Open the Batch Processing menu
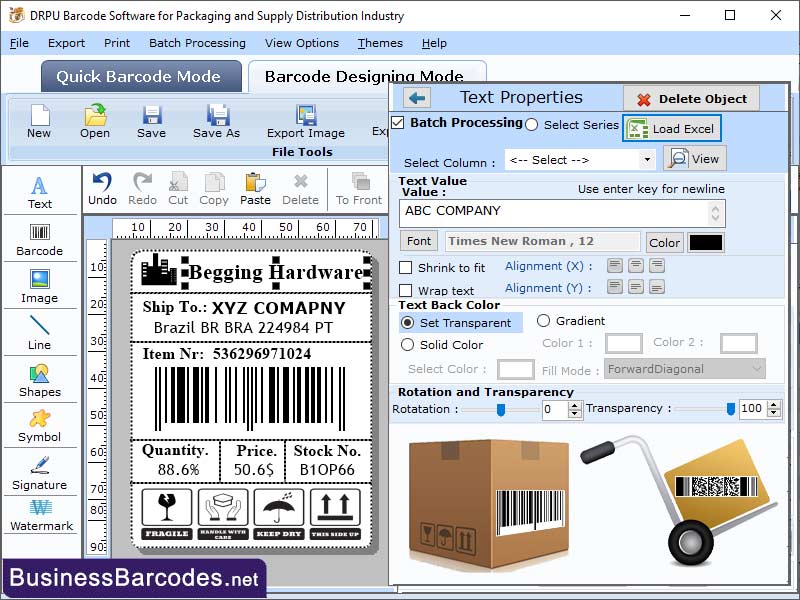Image resolution: width=800 pixels, height=600 pixels. [x=196, y=43]
